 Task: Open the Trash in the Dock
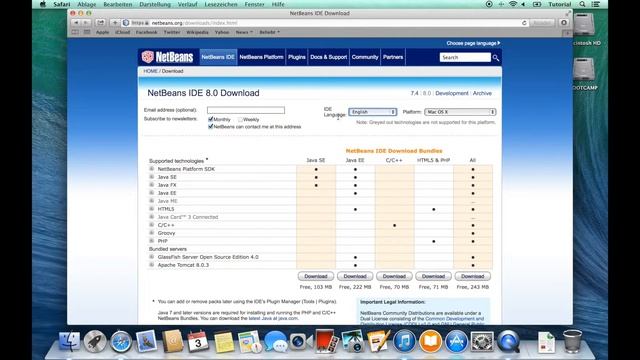coord(572,341)
